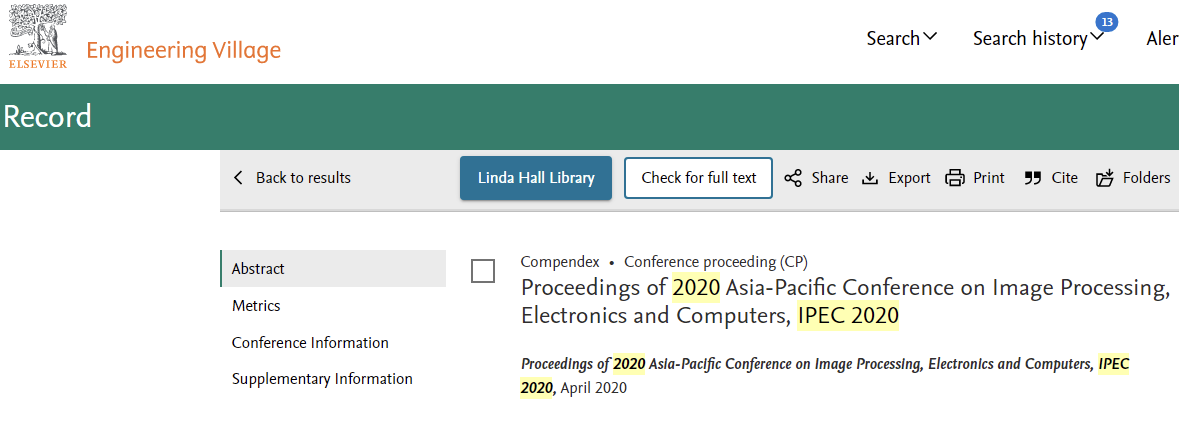Click the Elsevier tree logo
1179x426 pixels.
pyautogui.click(x=38, y=36)
